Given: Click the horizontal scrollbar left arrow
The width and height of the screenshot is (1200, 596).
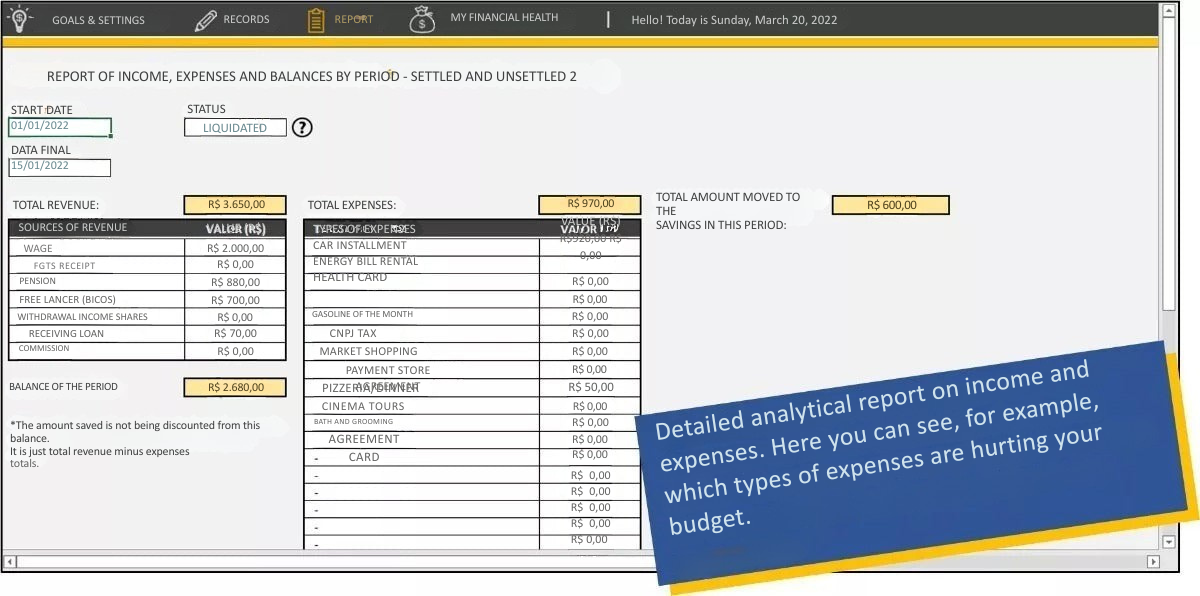Looking at the screenshot, I should 10,562.
